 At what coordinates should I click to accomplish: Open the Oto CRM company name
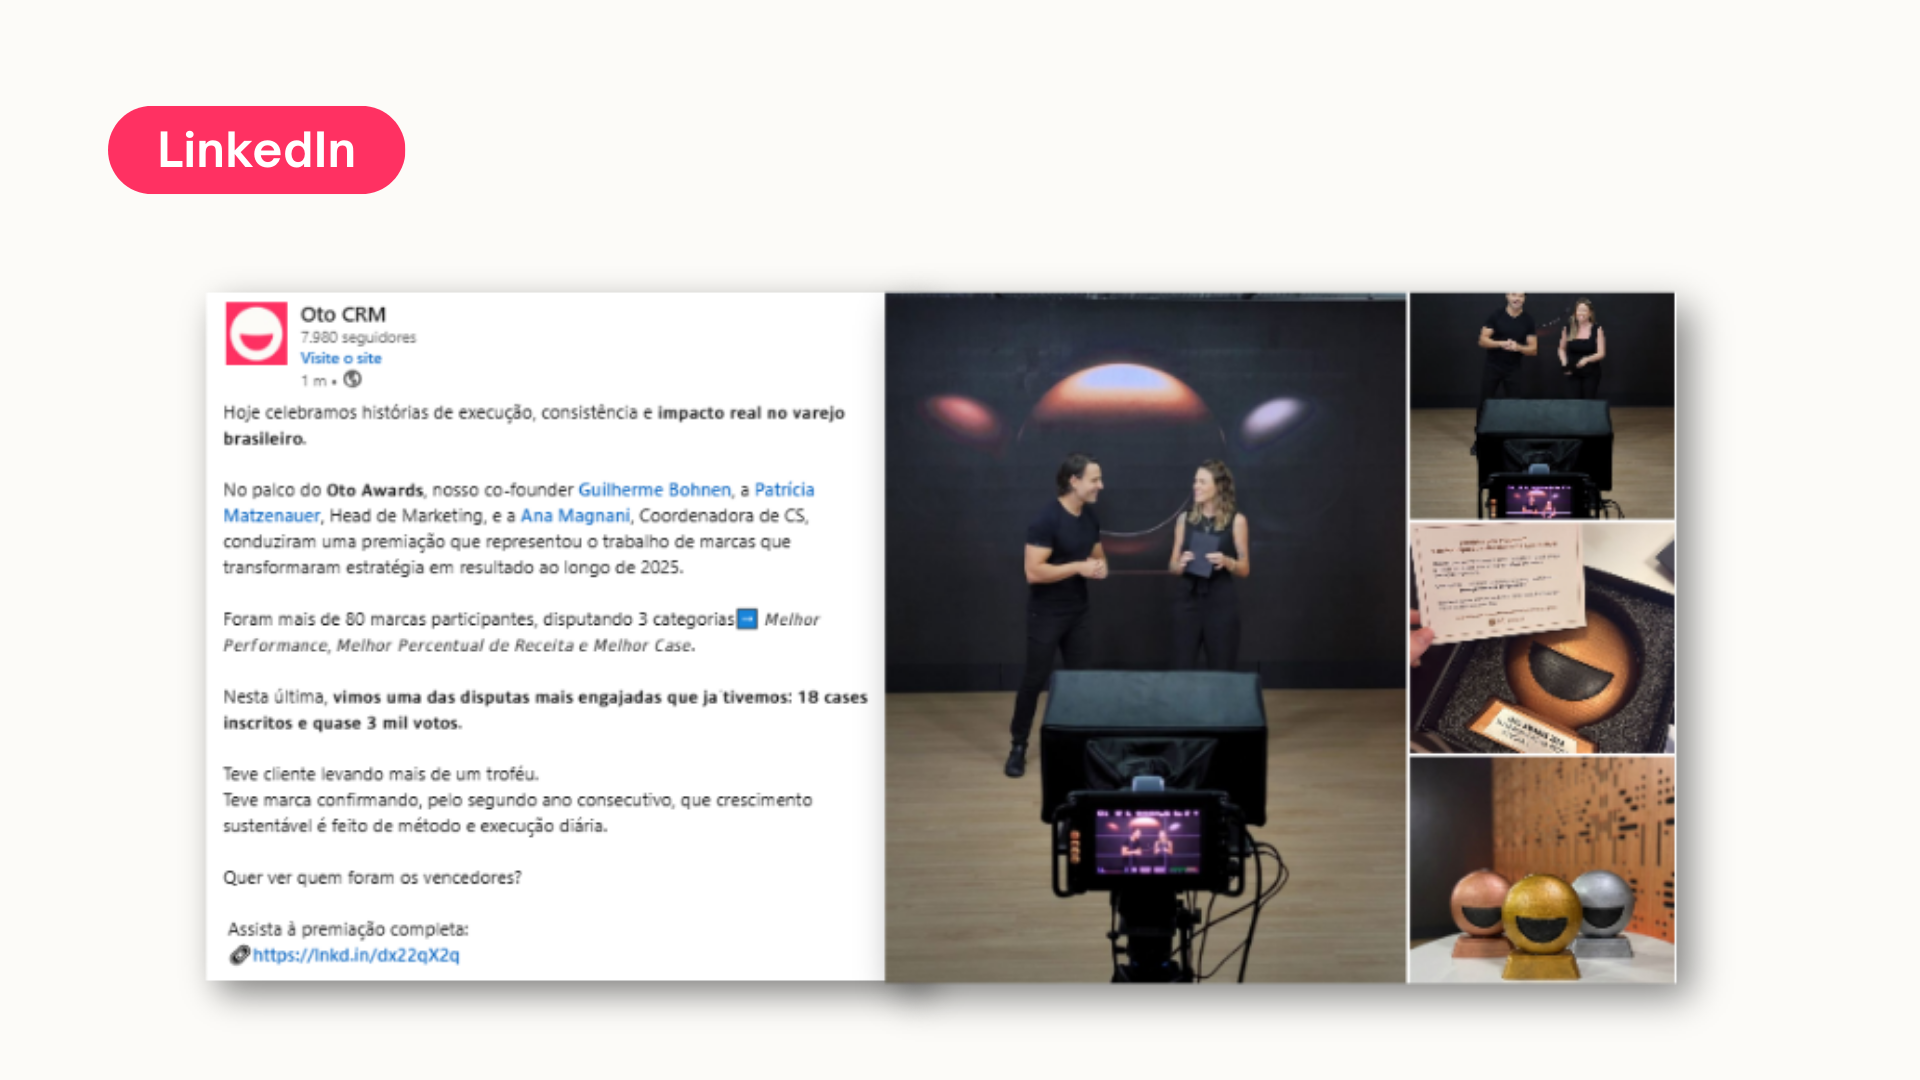pos(343,314)
